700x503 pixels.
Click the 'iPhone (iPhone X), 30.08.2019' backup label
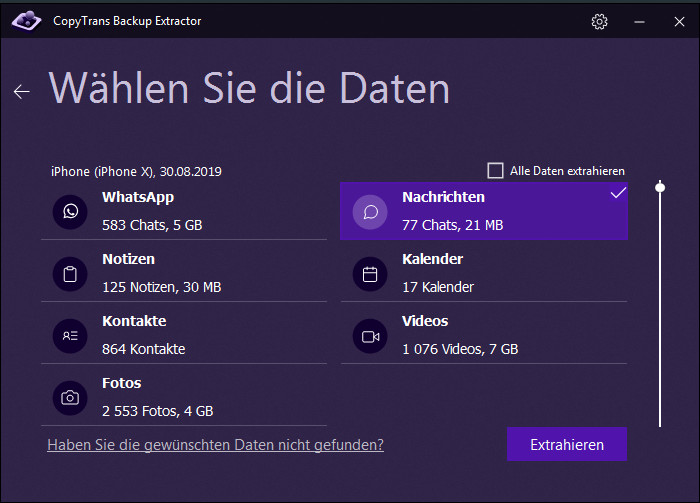136,171
